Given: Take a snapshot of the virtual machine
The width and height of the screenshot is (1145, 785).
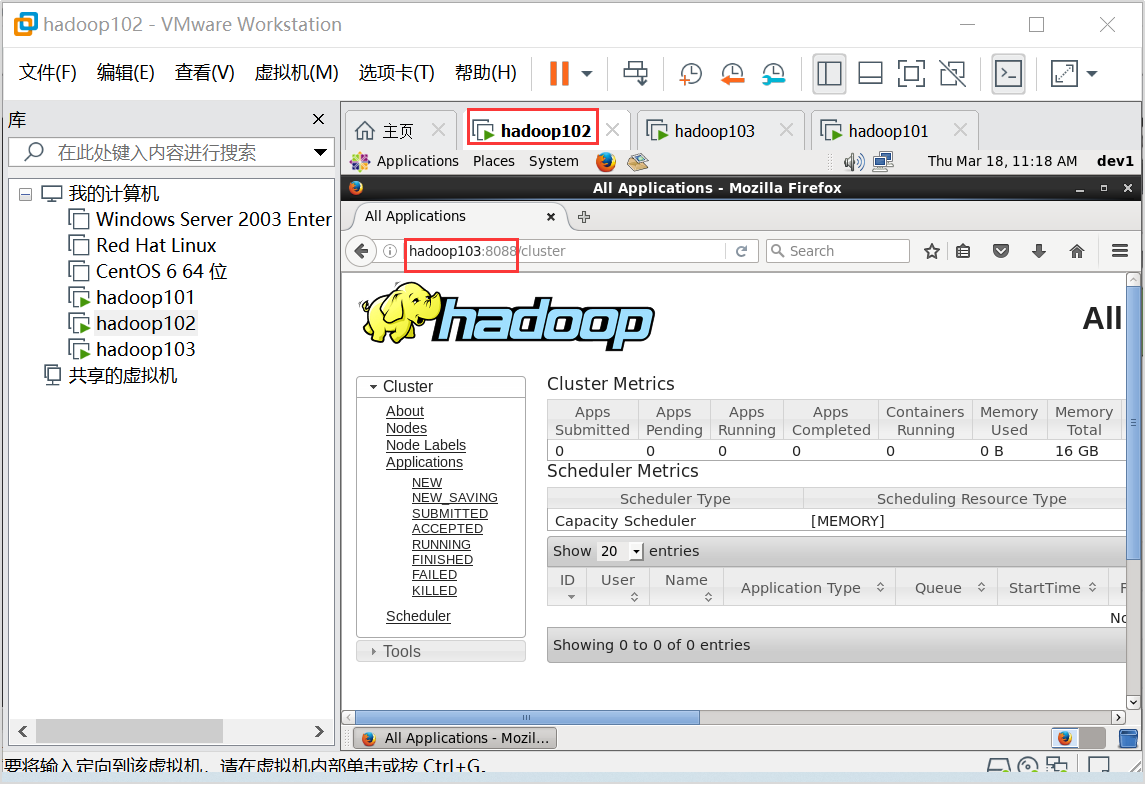Looking at the screenshot, I should 690,73.
